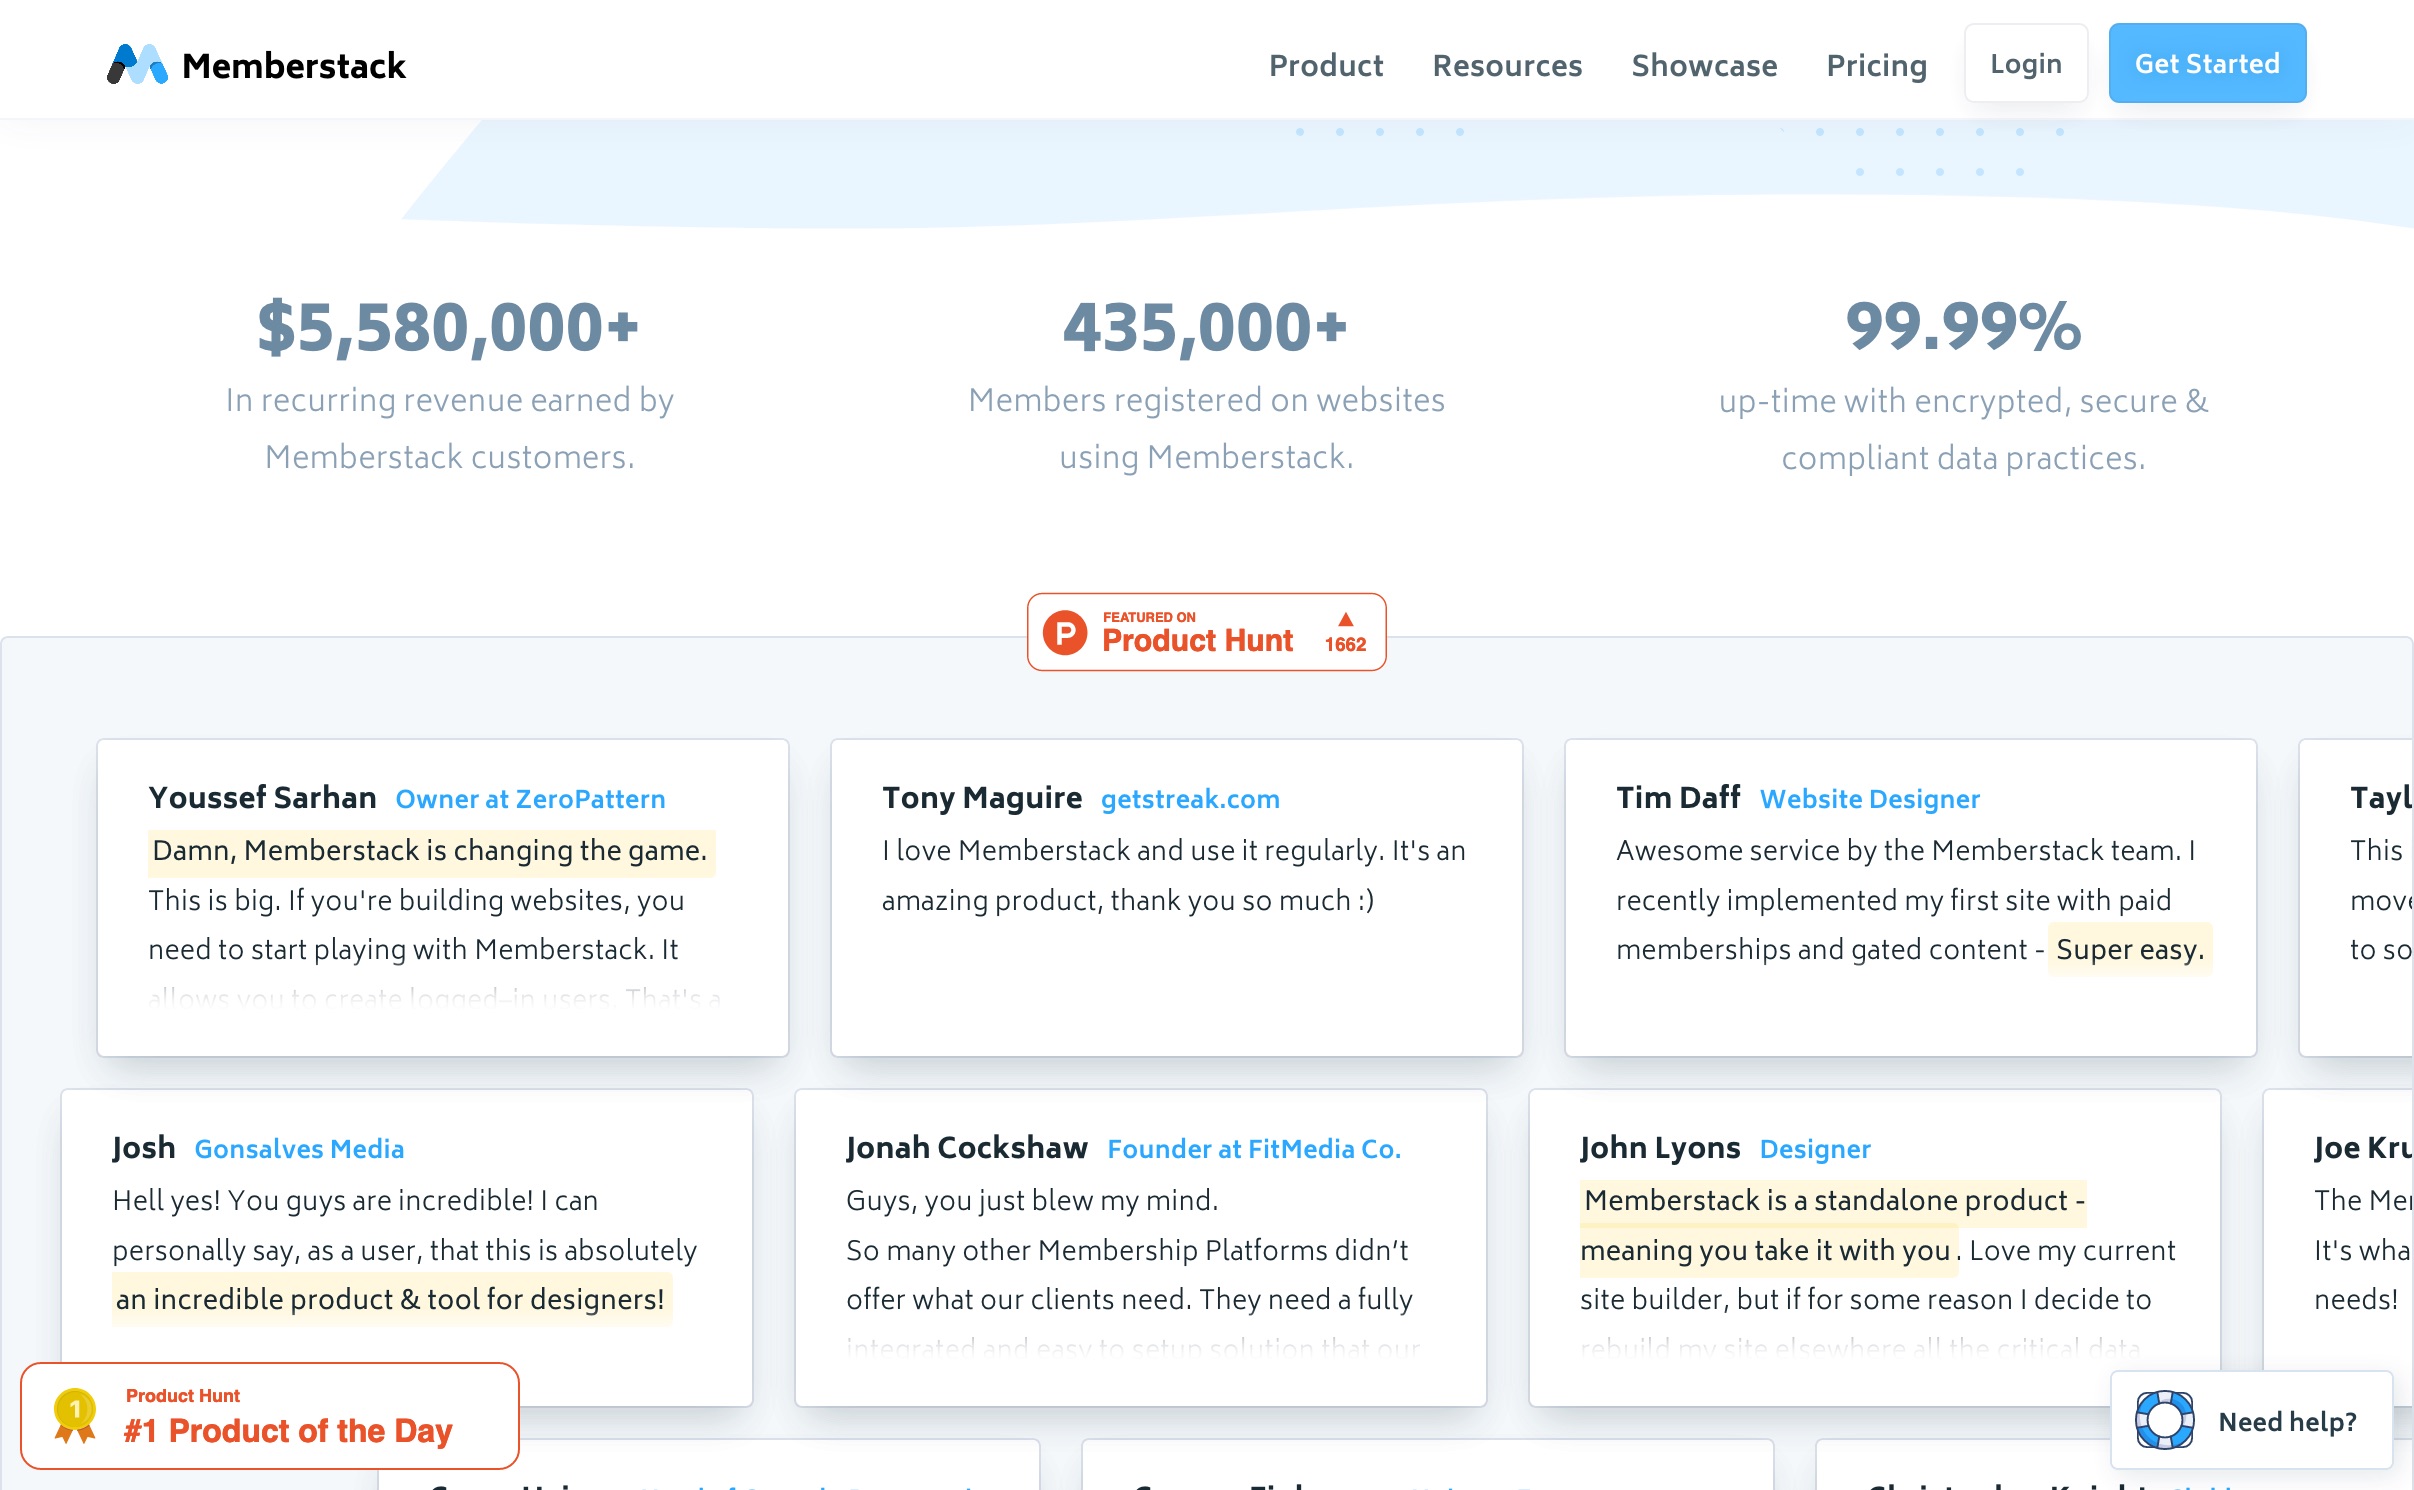2414x1490 pixels.
Task: Click the Product Hunt P logo icon
Action: pos(1065,632)
